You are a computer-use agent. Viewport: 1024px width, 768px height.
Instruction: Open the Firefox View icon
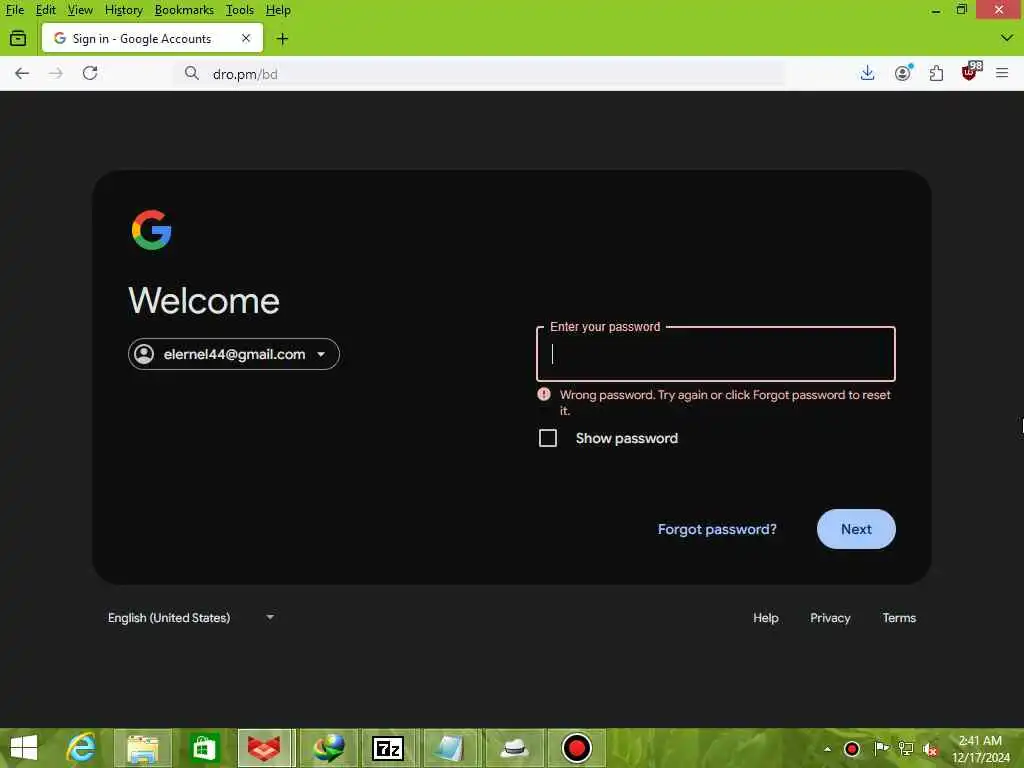tap(18, 39)
